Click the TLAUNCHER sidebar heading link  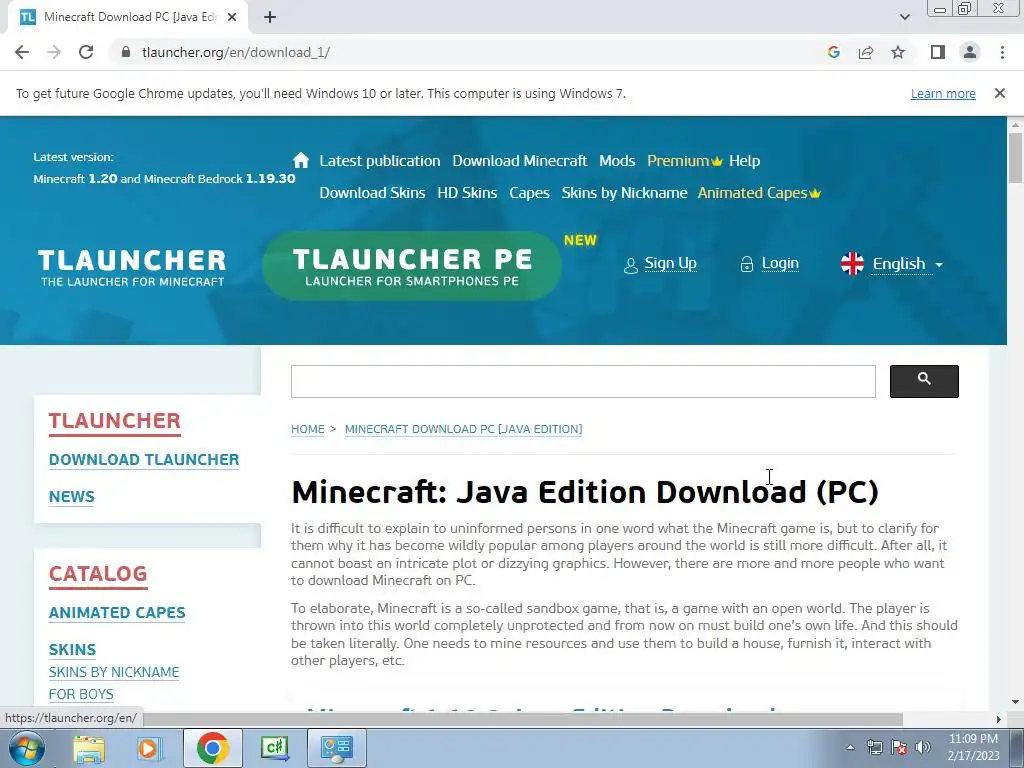pyautogui.click(x=114, y=421)
